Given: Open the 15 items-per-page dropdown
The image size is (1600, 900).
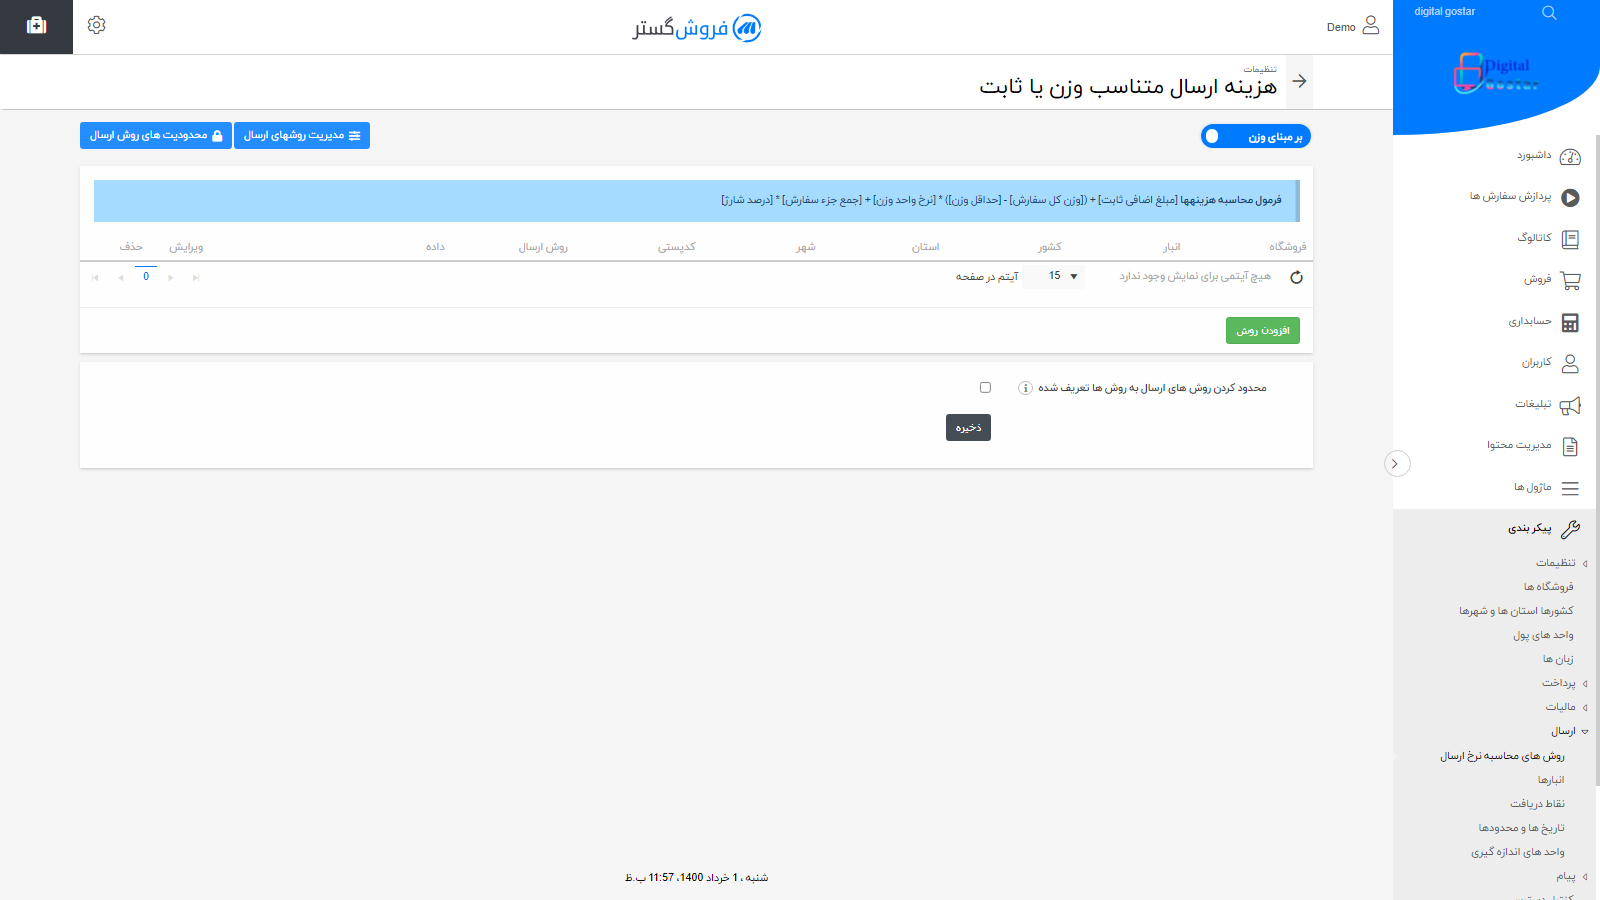Looking at the screenshot, I should coord(1055,277).
